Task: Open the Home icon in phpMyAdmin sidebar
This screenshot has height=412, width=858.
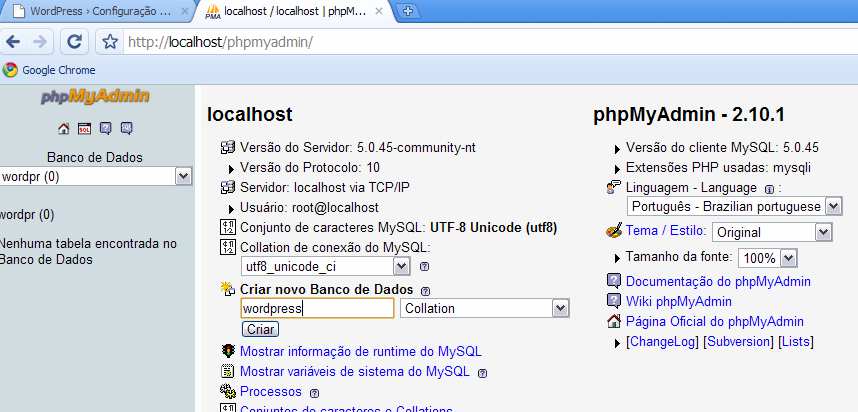Action: click(x=63, y=129)
